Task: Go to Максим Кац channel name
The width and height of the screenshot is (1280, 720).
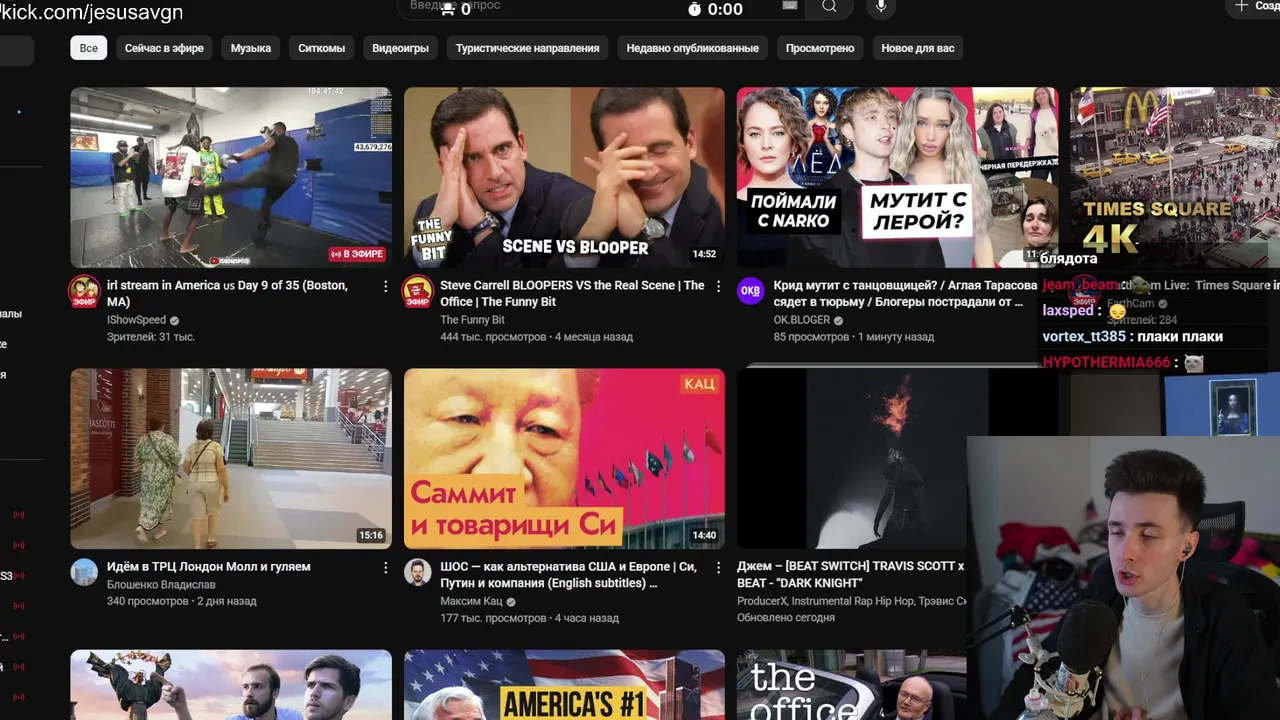Action: pyautogui.click(x=471, y=602)
